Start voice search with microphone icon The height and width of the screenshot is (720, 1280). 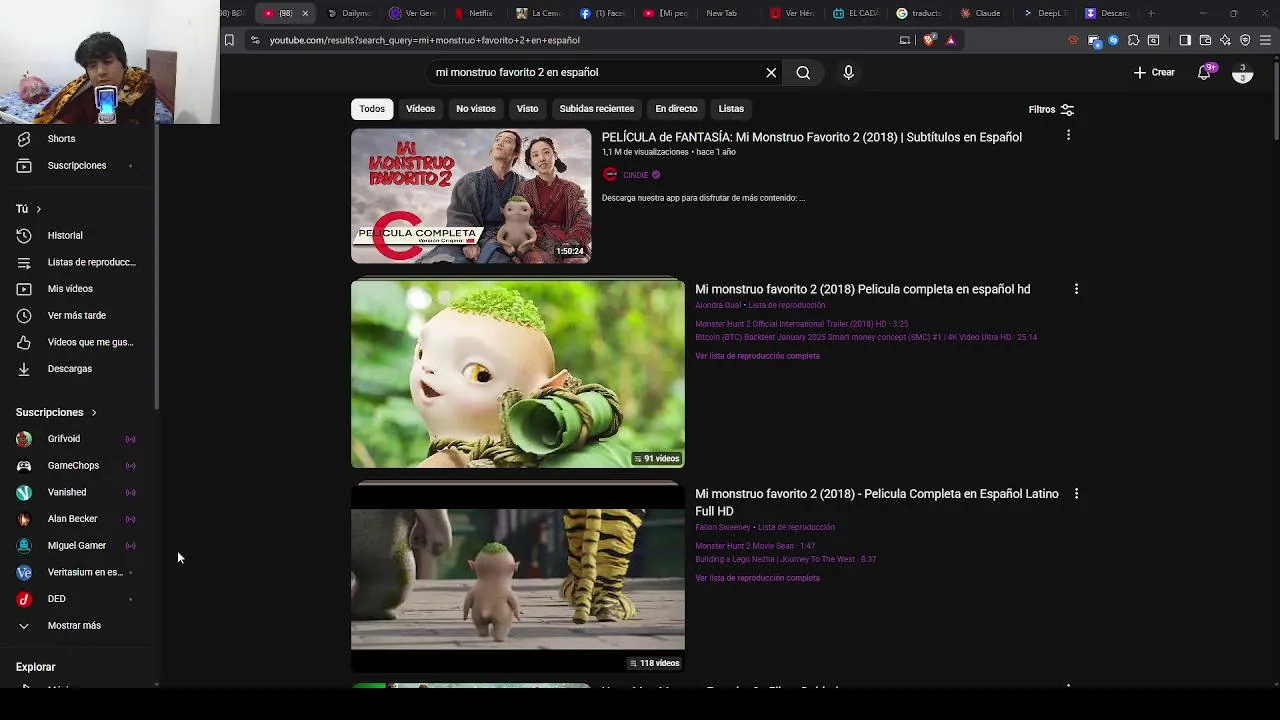point(848,72)
